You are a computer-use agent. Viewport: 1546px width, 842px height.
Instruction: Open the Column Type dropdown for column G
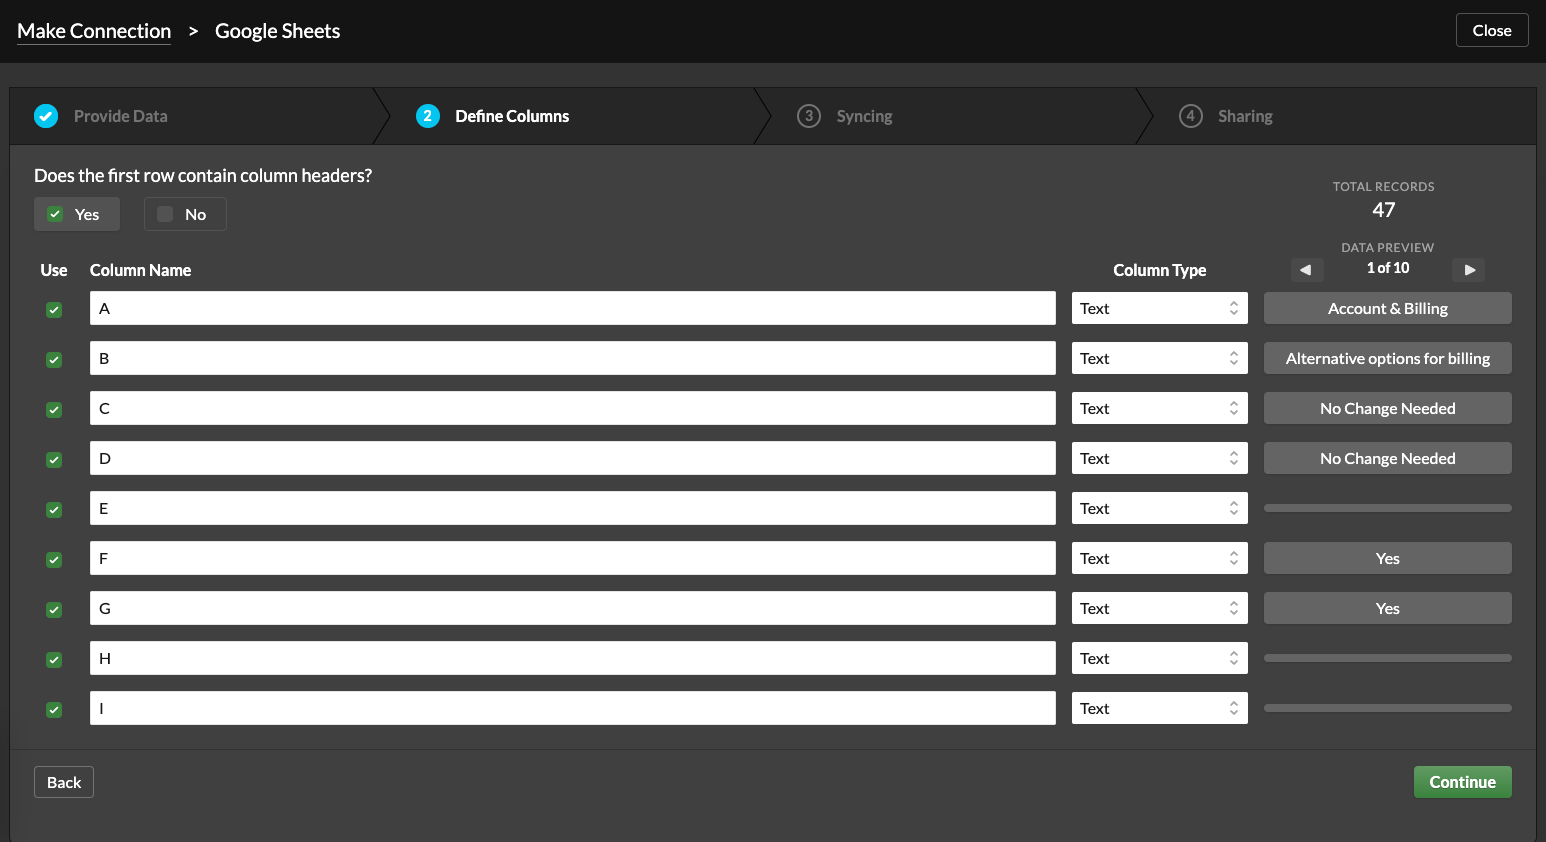1159,607
